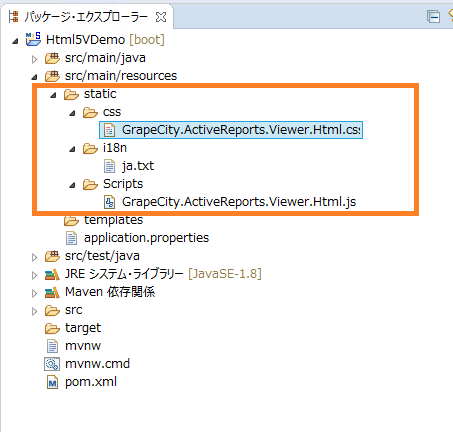The image size is (453, 432).
Task: Close the Package Explorer tab
Action: pyautogui.click(x=161, y=17)
